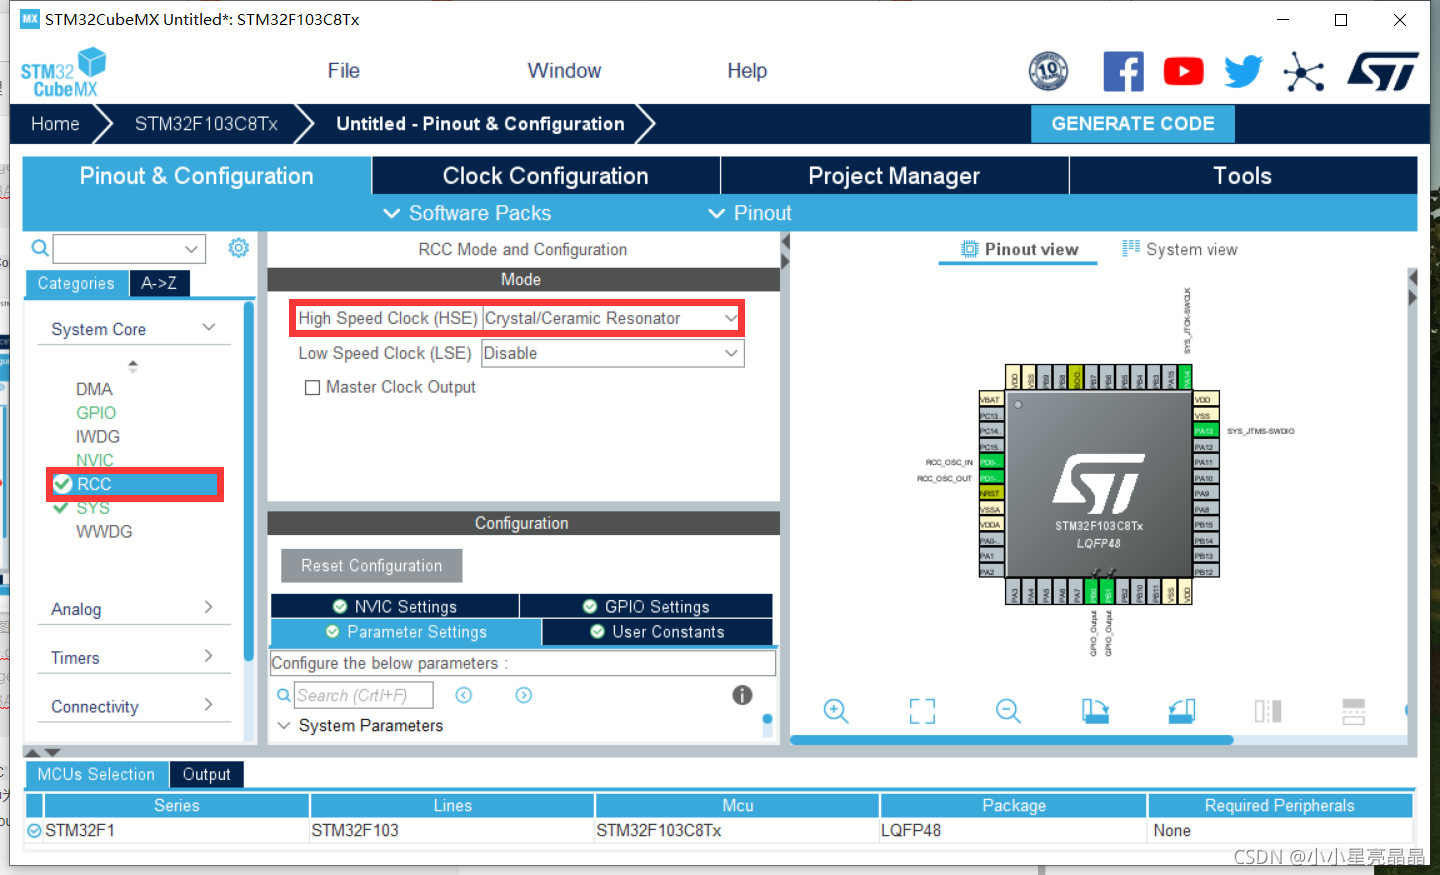Viewport: 1440px width, 875px height.
Task: Open the User Constants tab
Action: click(657, 632)
